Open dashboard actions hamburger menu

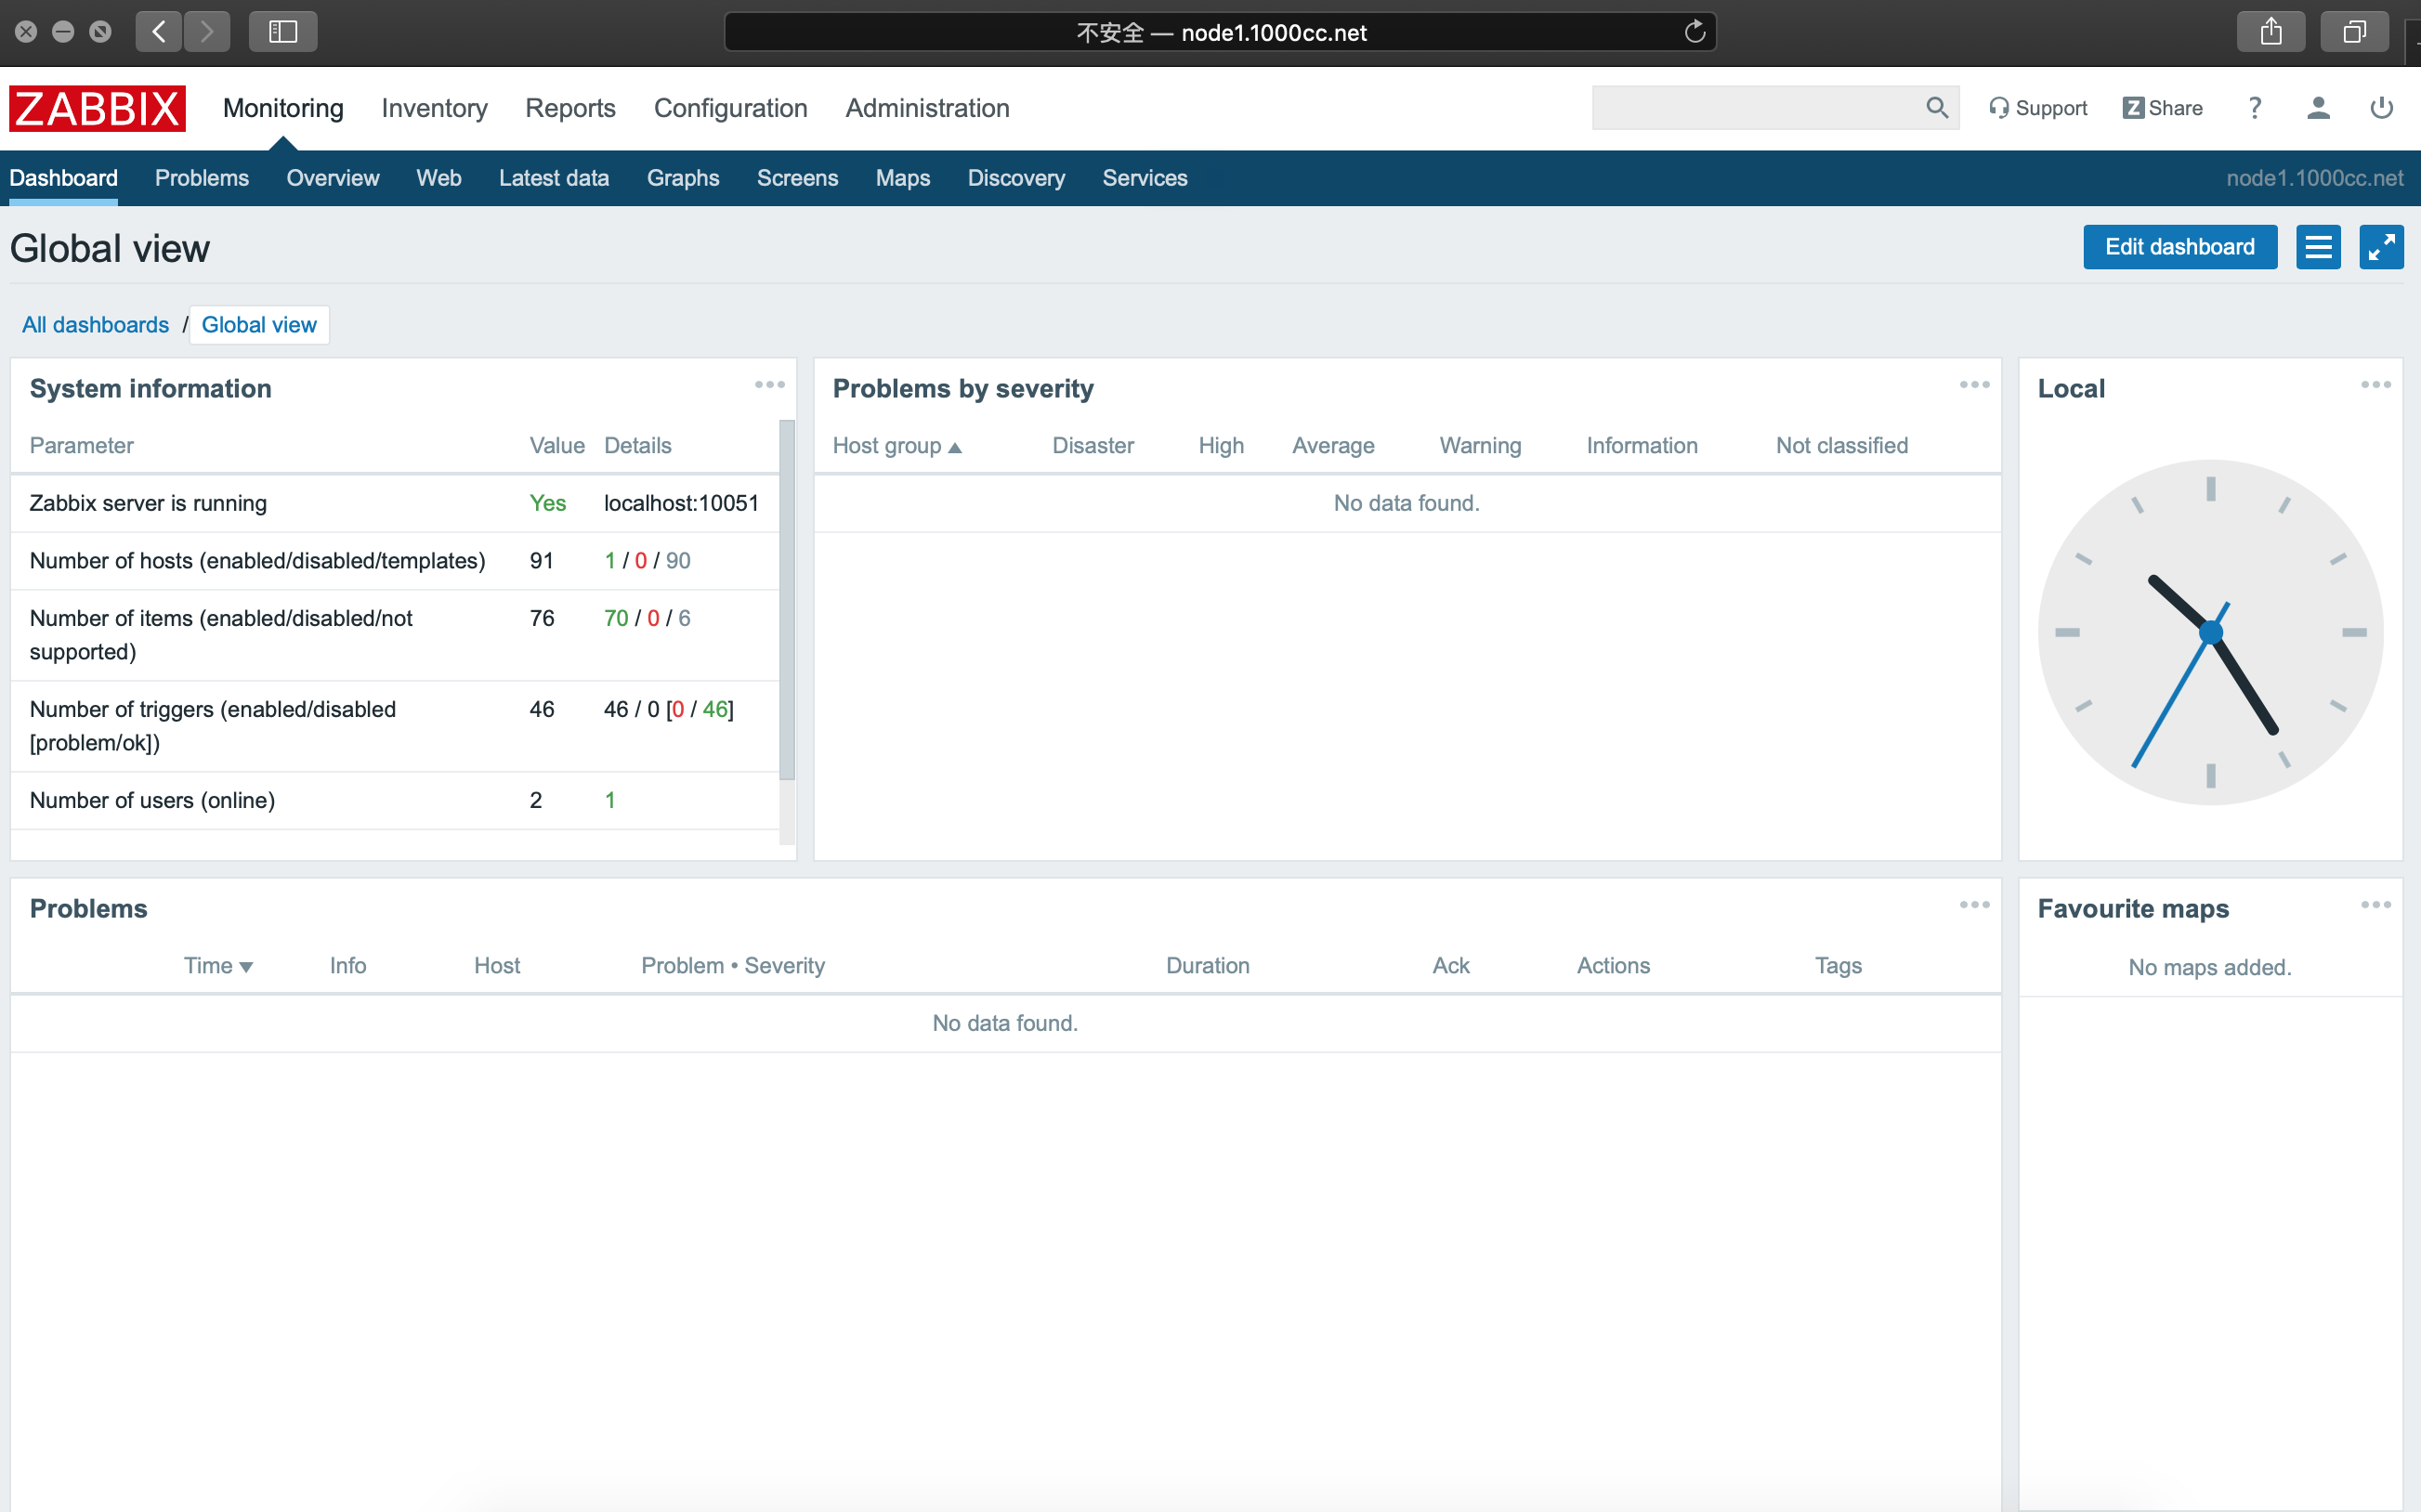(x=2317, y=247)
